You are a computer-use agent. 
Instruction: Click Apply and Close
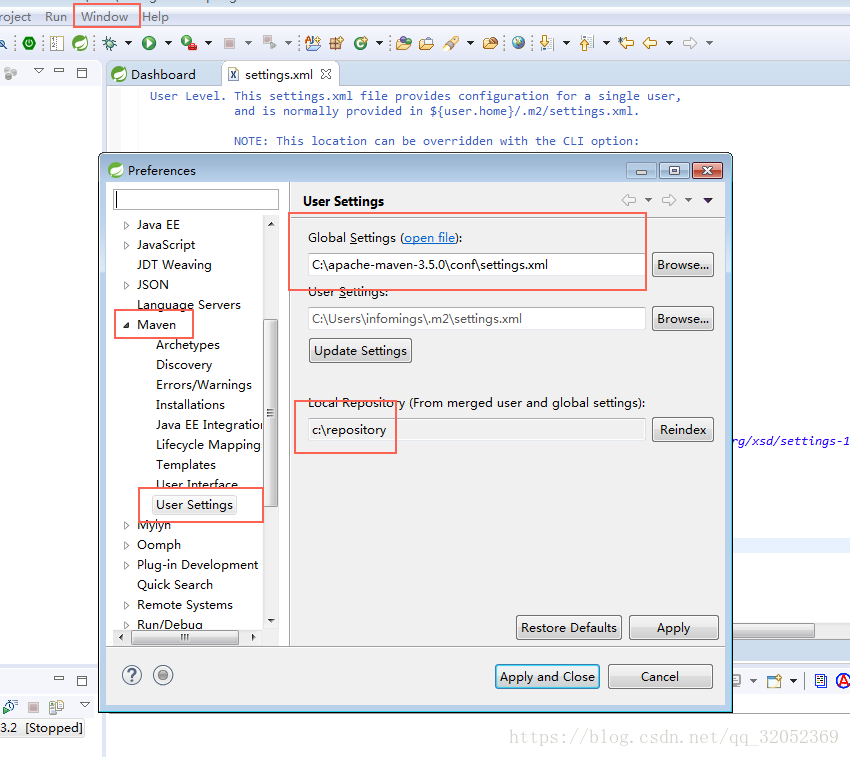547,677
